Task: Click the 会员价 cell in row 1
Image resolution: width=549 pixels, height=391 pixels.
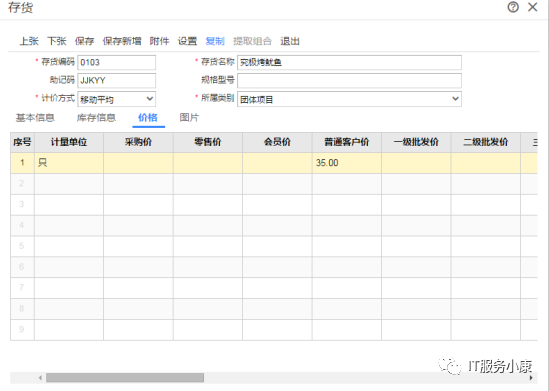Action: pos(277,163)
